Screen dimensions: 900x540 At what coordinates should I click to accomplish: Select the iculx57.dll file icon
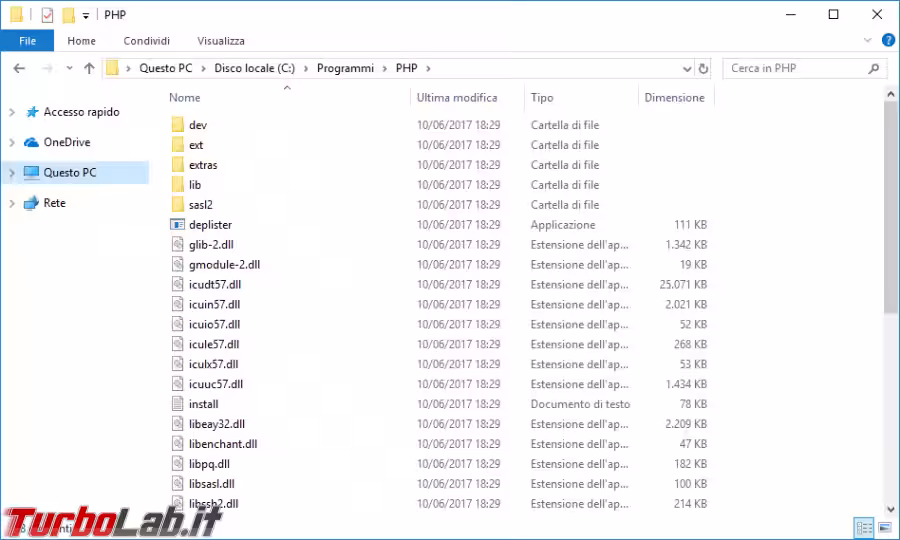point(178,364)
